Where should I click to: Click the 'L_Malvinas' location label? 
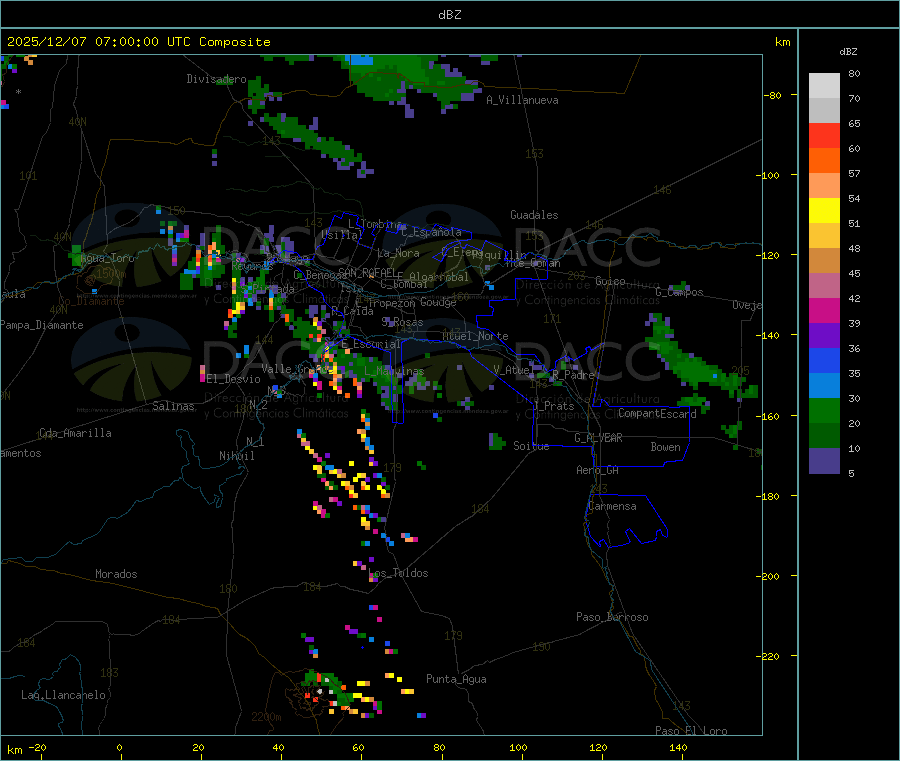pos(394,371)
